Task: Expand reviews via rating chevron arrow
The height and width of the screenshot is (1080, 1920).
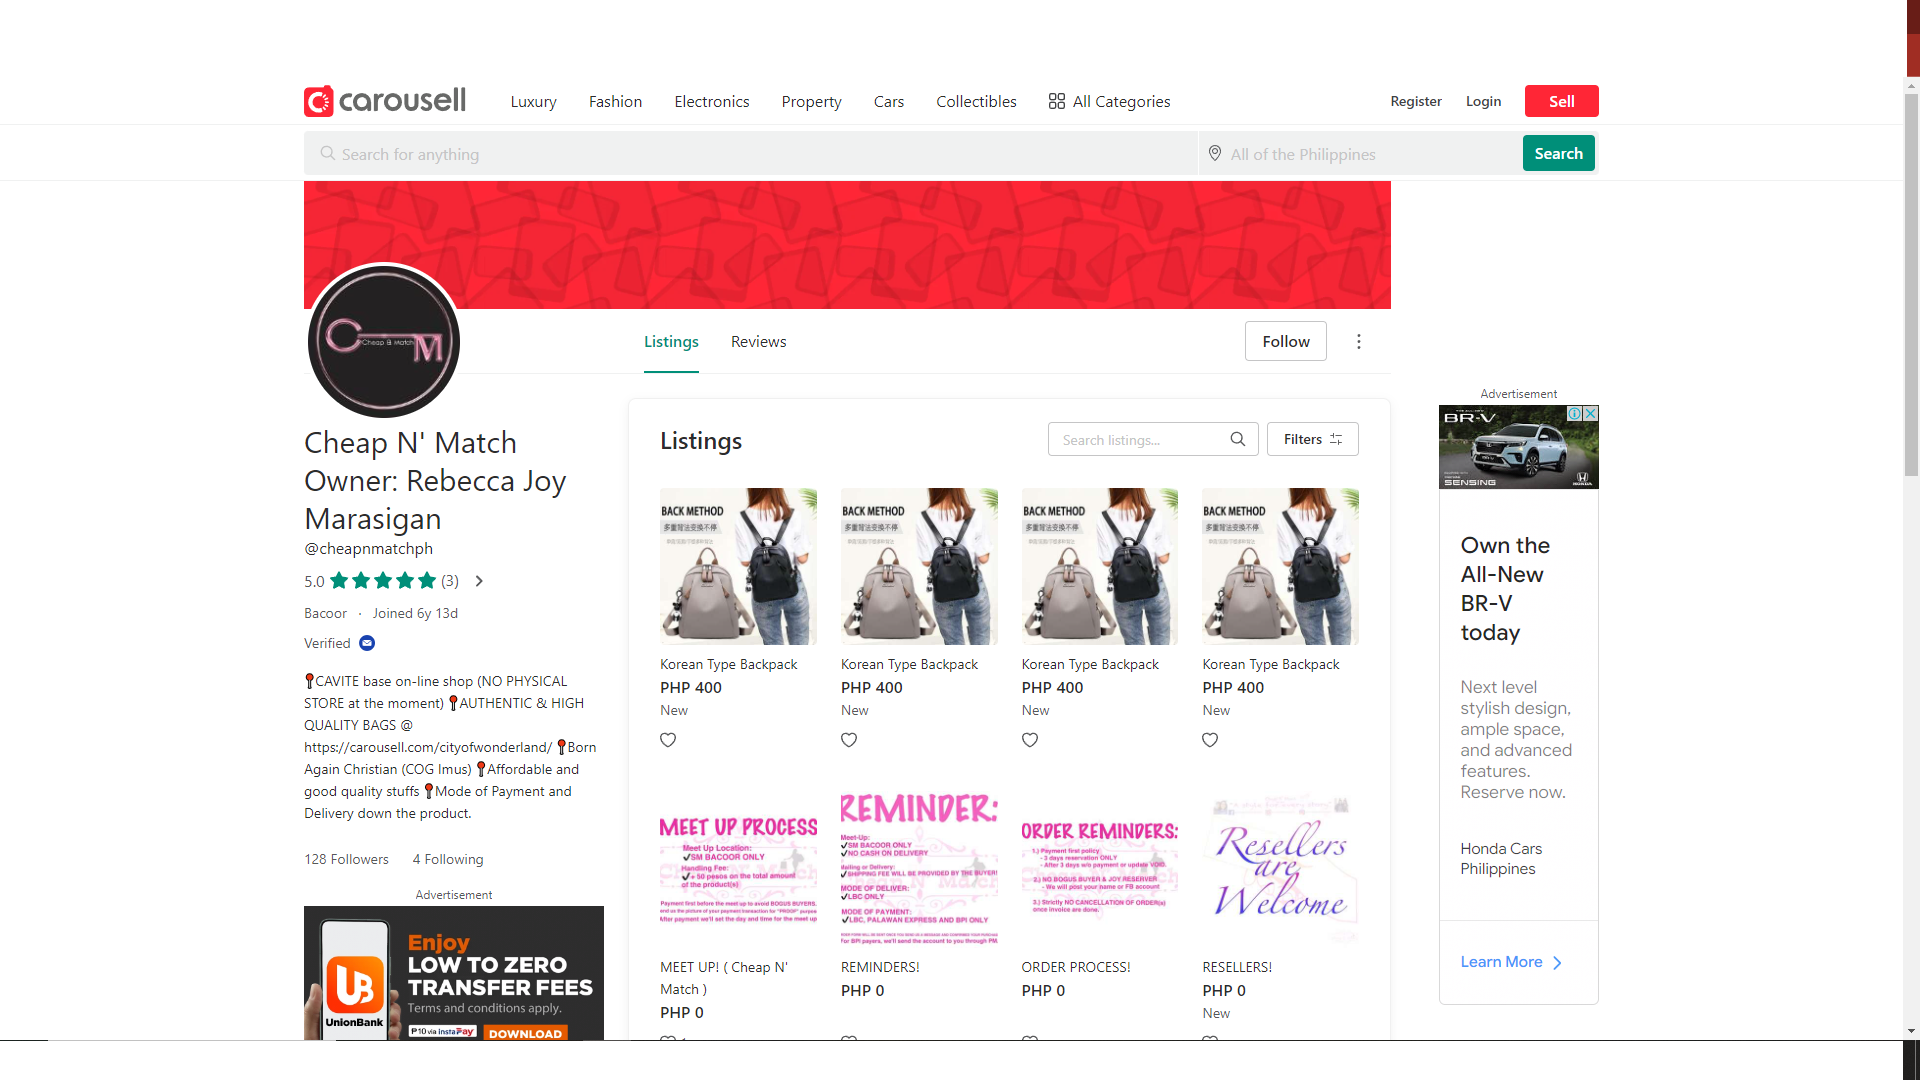Action: tap(479, 581)
